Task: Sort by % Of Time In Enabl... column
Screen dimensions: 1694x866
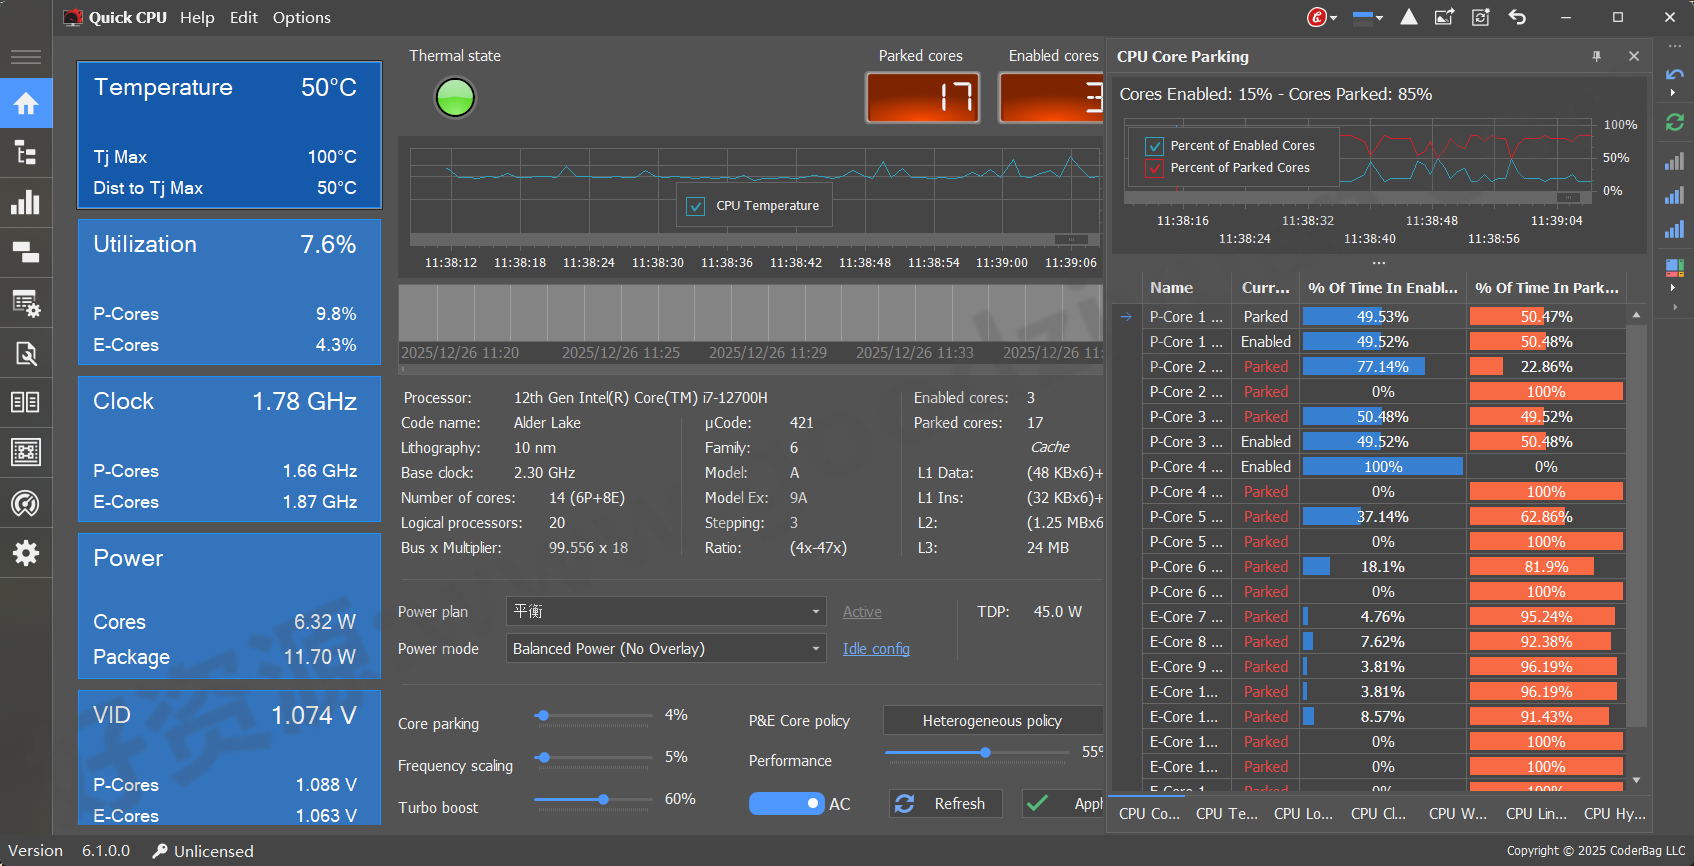Action: coord(1382,288)
